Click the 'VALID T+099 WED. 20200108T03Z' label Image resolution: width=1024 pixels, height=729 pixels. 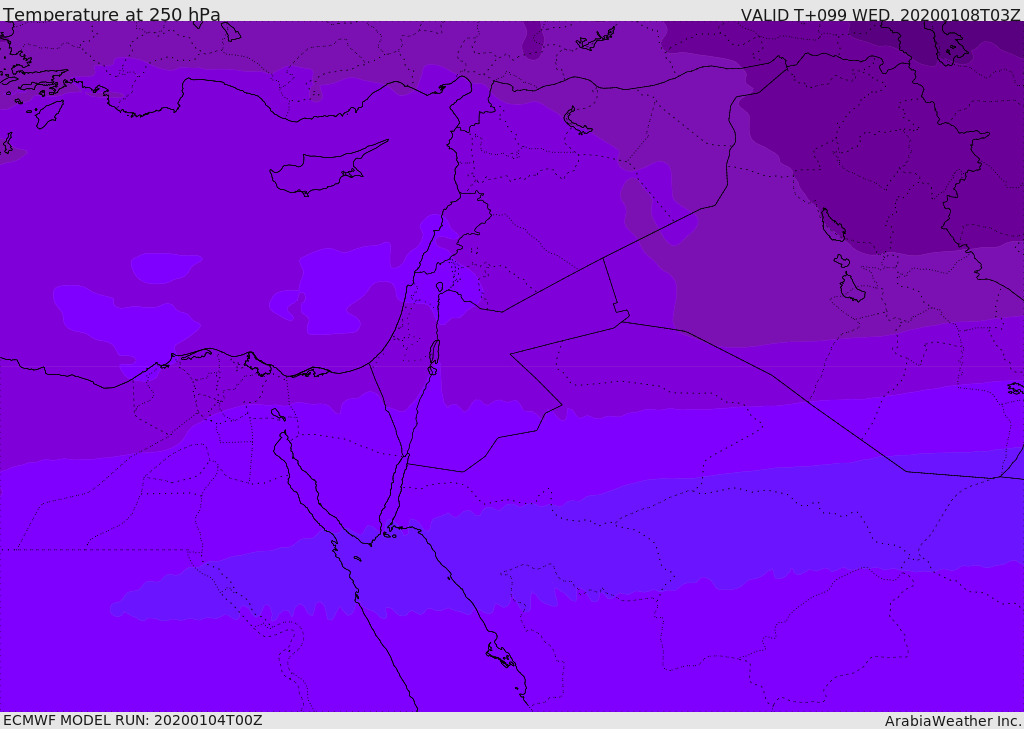880,14
